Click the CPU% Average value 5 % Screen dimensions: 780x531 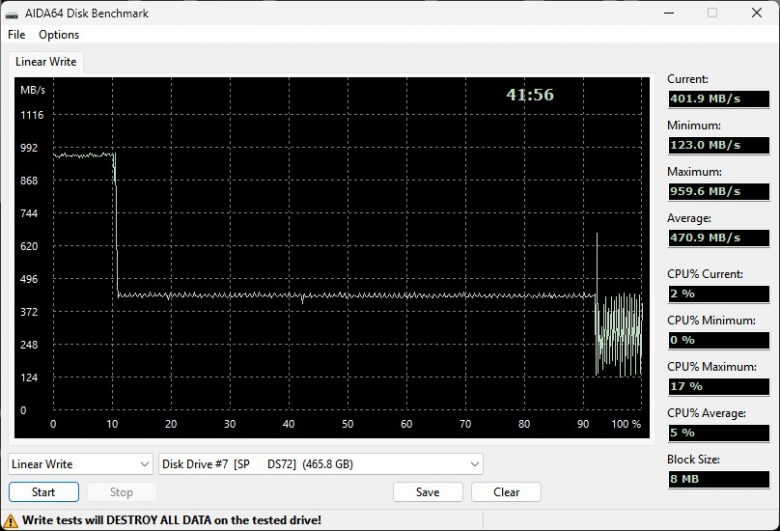pos(719,432)
